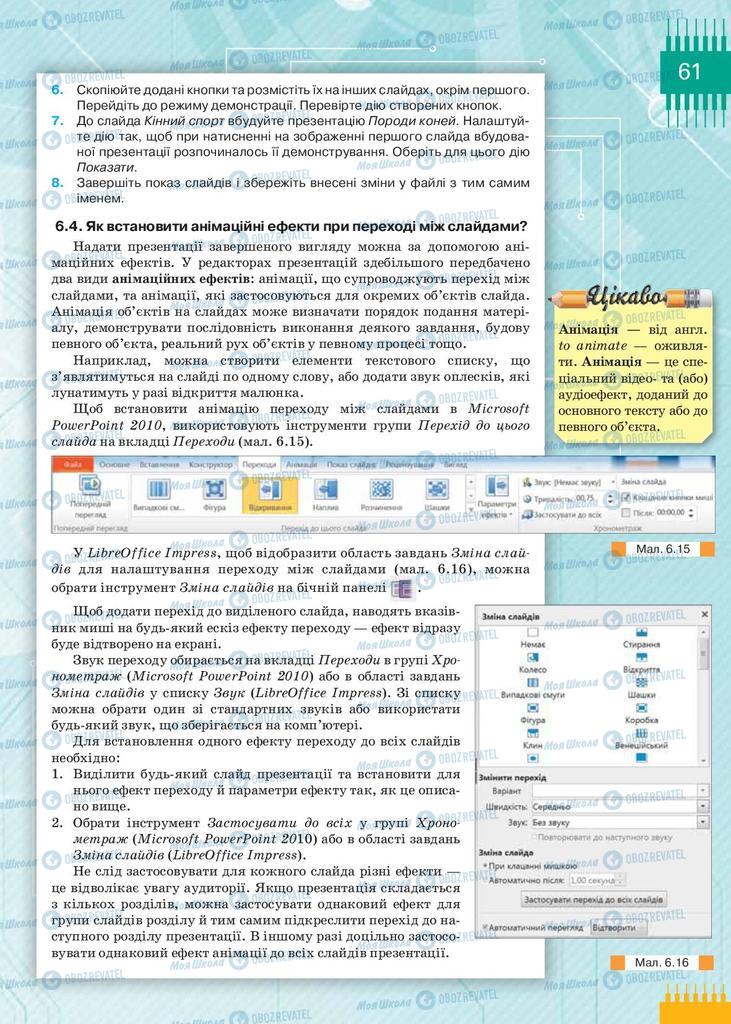This screenshot has width=731, height=1024.
Task: Switch to the Основне tab
Action: point(114,464)
